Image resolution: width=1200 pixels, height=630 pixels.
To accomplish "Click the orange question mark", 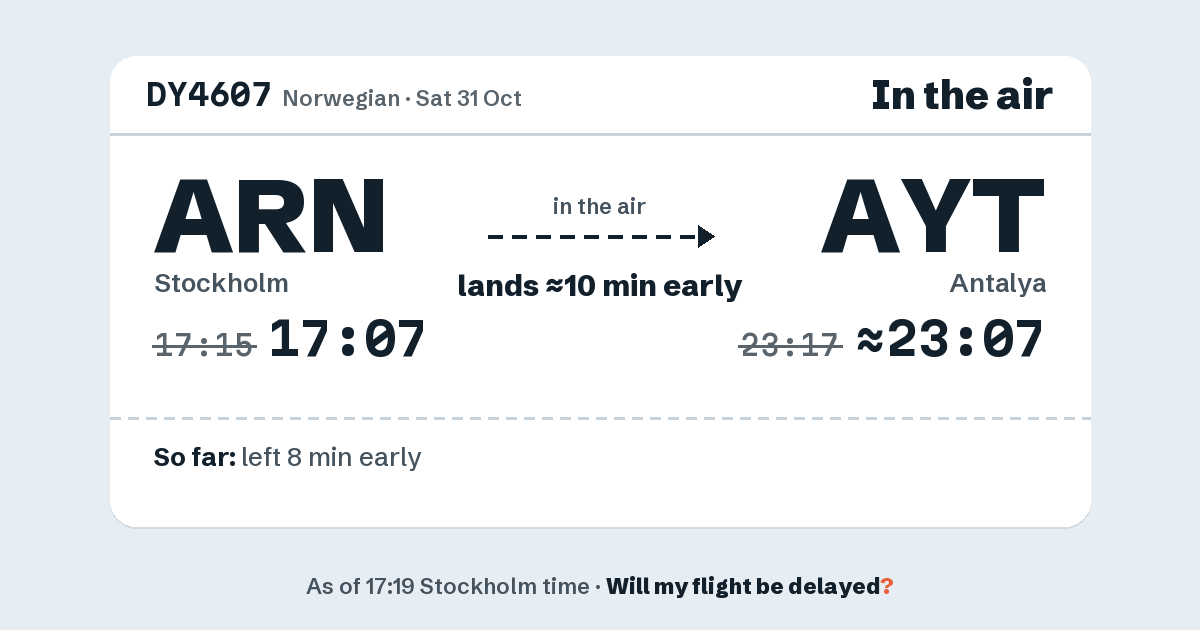I will pos(887,587).
